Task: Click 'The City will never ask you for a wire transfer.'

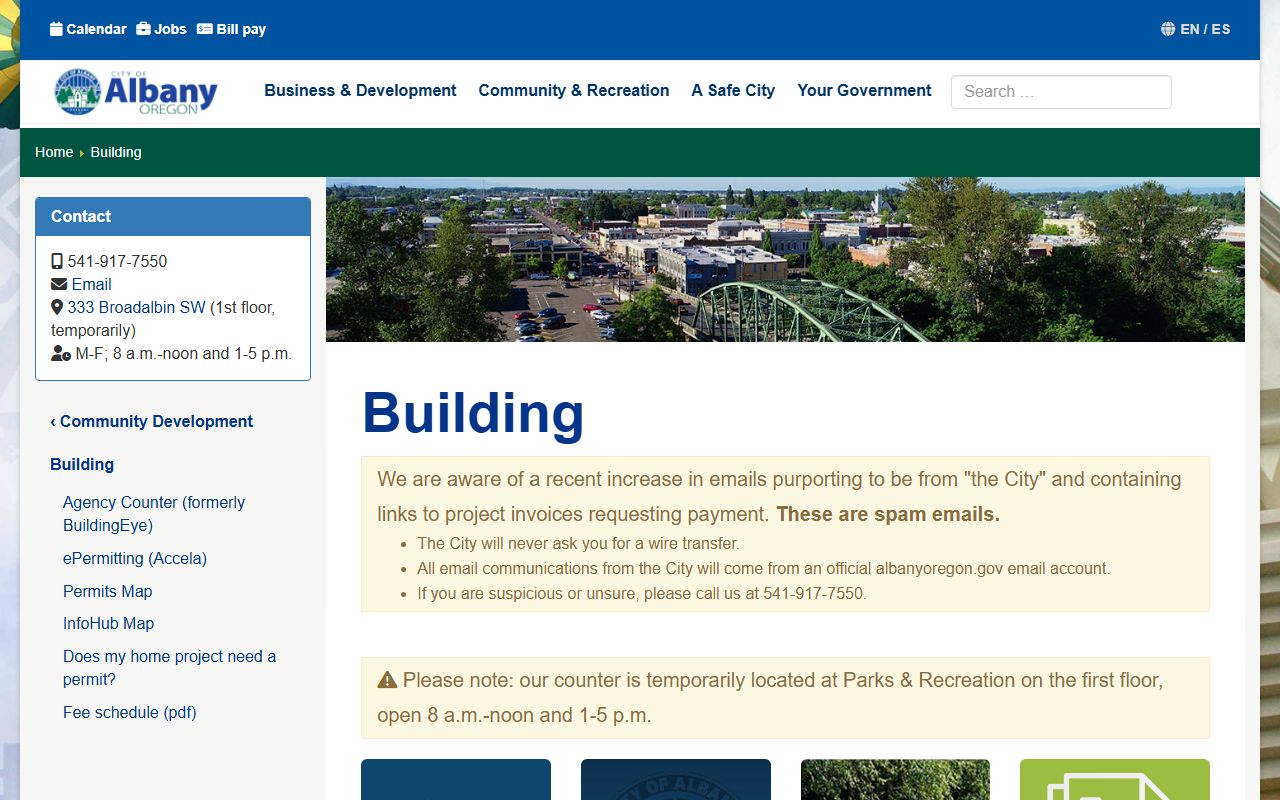Action: click(x=578, y=544)
